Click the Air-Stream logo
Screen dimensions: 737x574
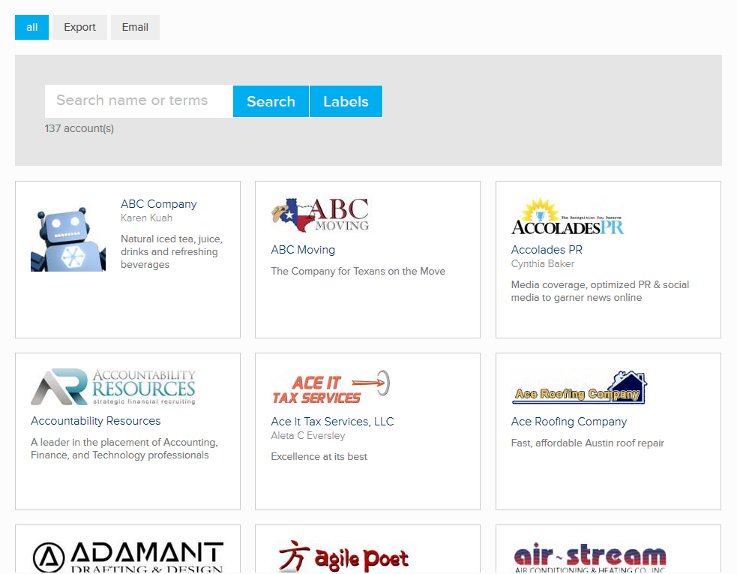coord(590,558)
